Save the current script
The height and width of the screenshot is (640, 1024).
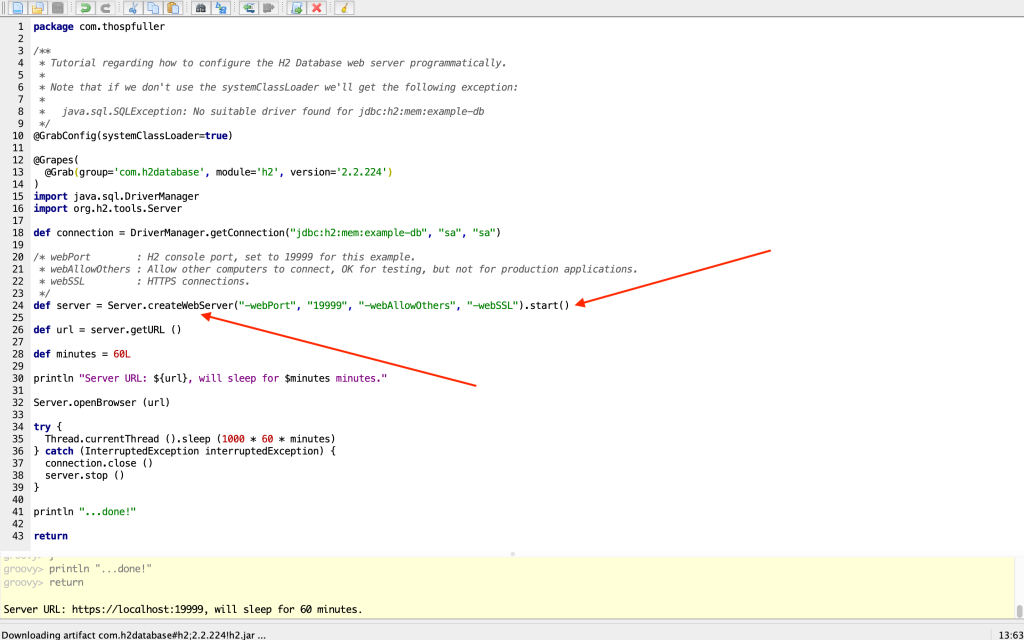coord(57,8)
